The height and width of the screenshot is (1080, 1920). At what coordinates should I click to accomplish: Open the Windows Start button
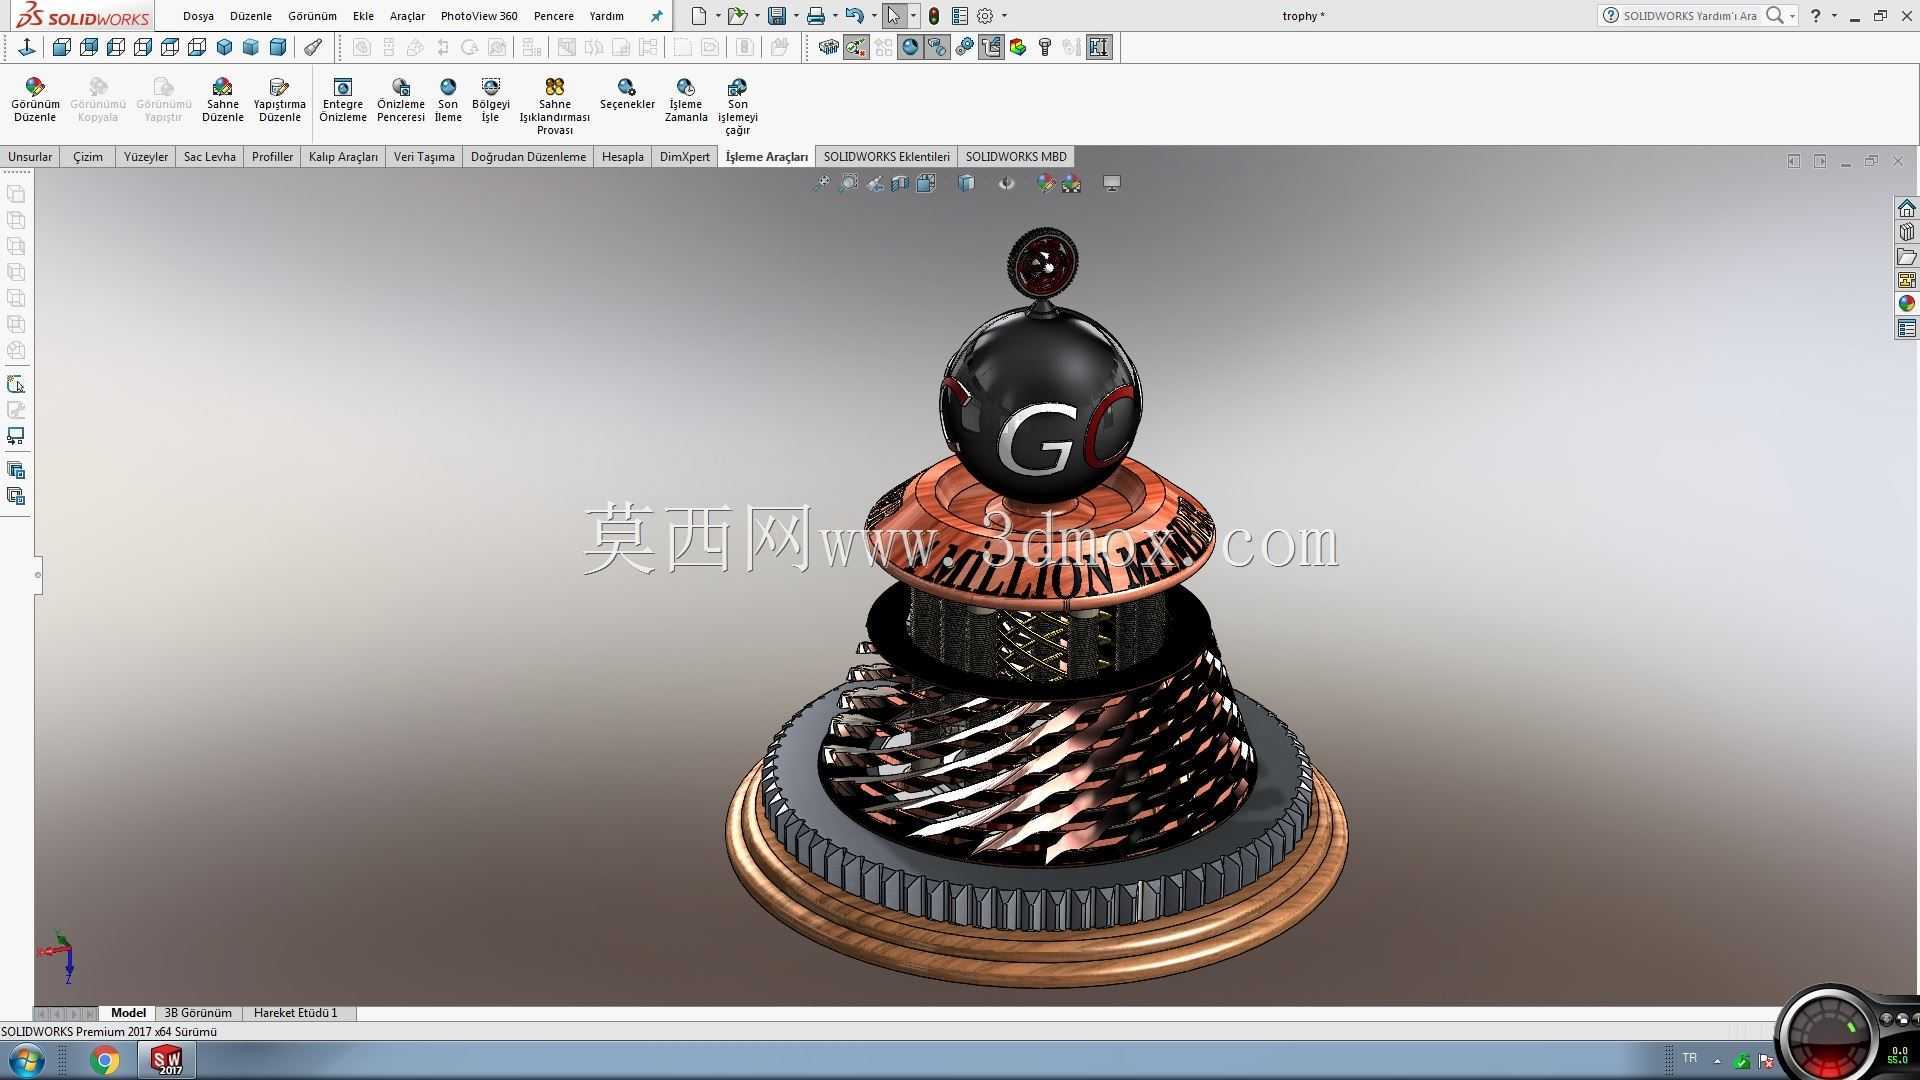pyautogui.click(x=27, y=1060)
